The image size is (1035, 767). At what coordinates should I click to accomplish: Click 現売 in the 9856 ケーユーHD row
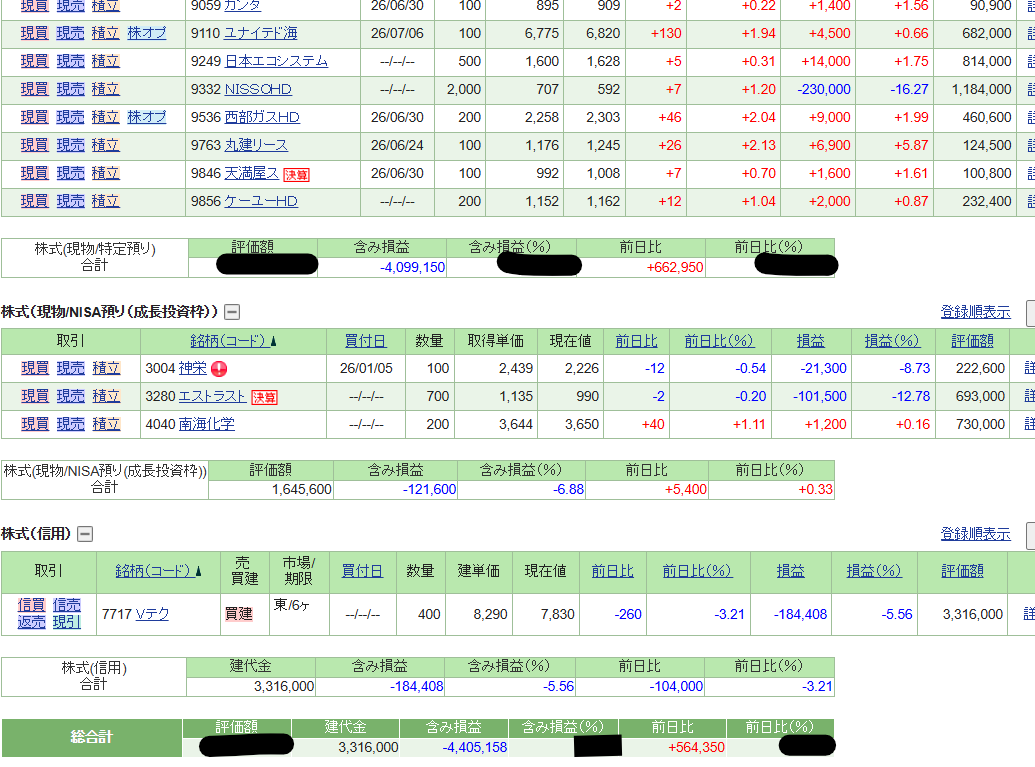pyautogui.click(x=70, y=201)
